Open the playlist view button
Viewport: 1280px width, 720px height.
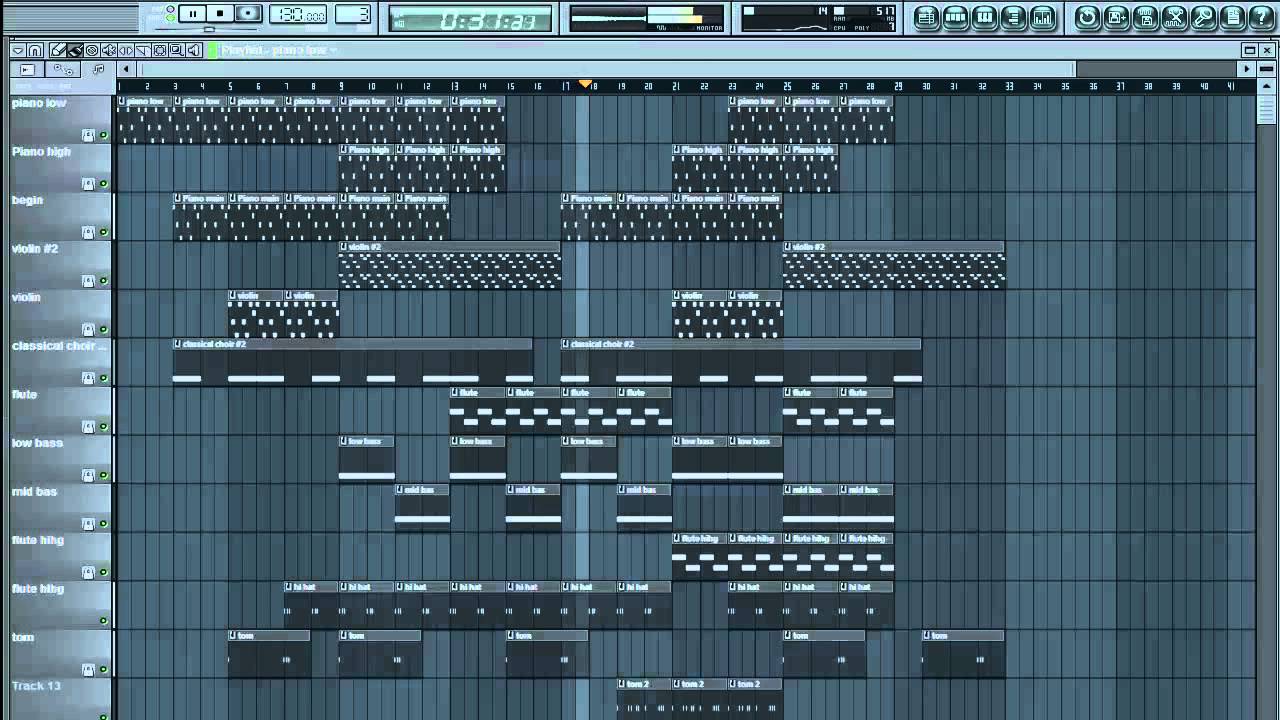(x=926, y=17)
